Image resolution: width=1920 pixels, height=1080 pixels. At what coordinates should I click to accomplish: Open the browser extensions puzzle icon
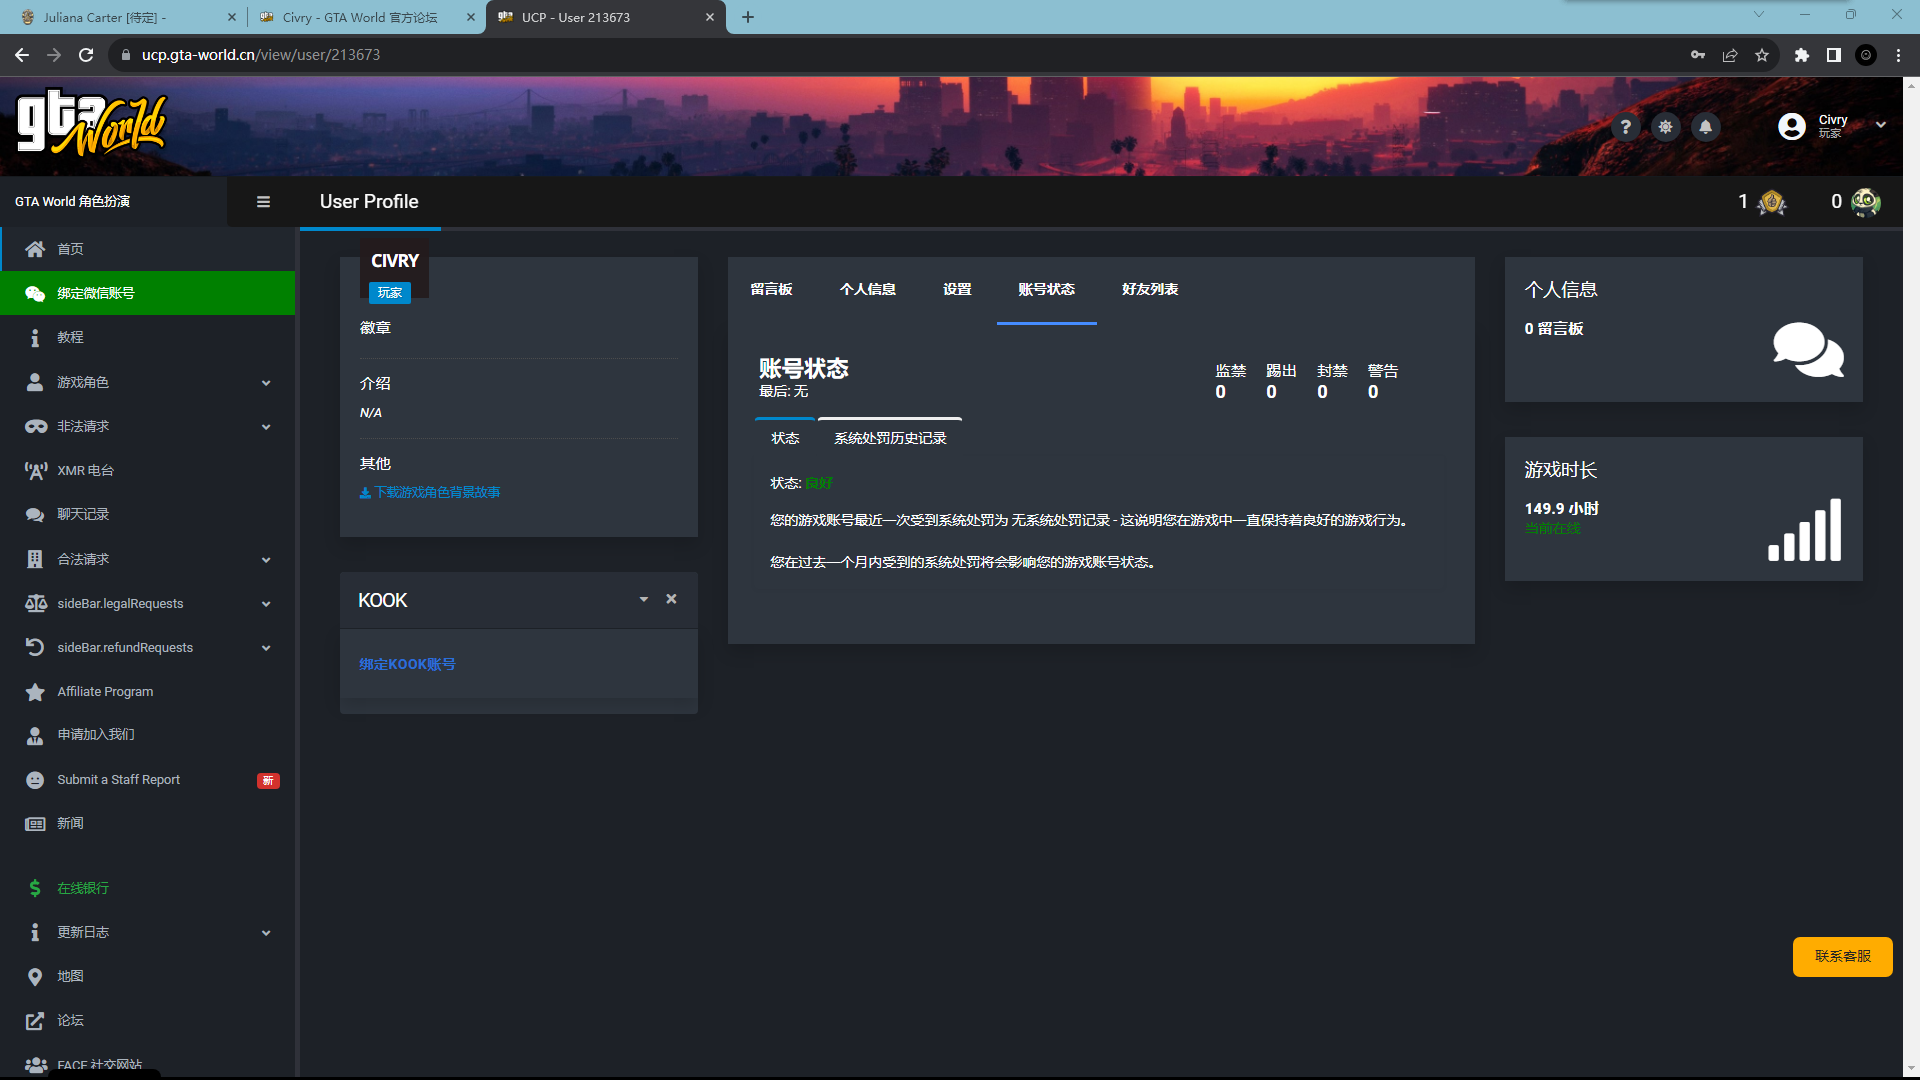1802,55
